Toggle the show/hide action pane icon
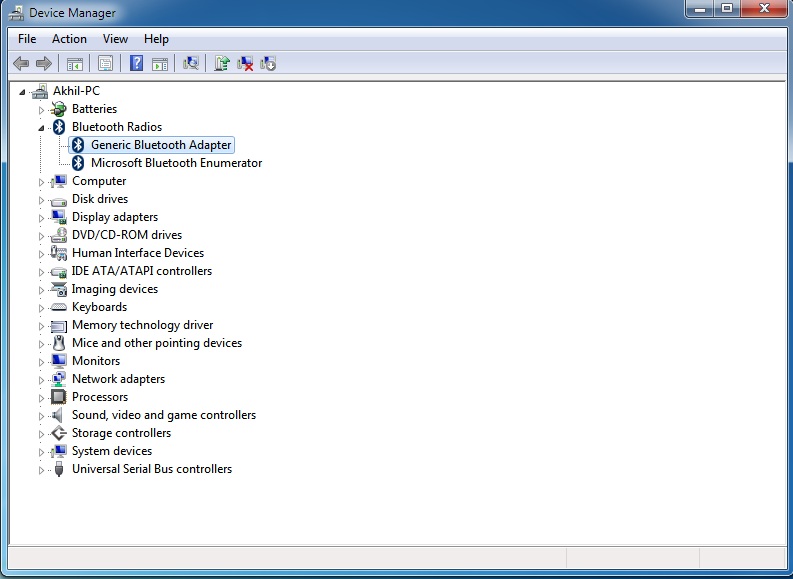The image size is (793, 579). [x=160, y=64]
